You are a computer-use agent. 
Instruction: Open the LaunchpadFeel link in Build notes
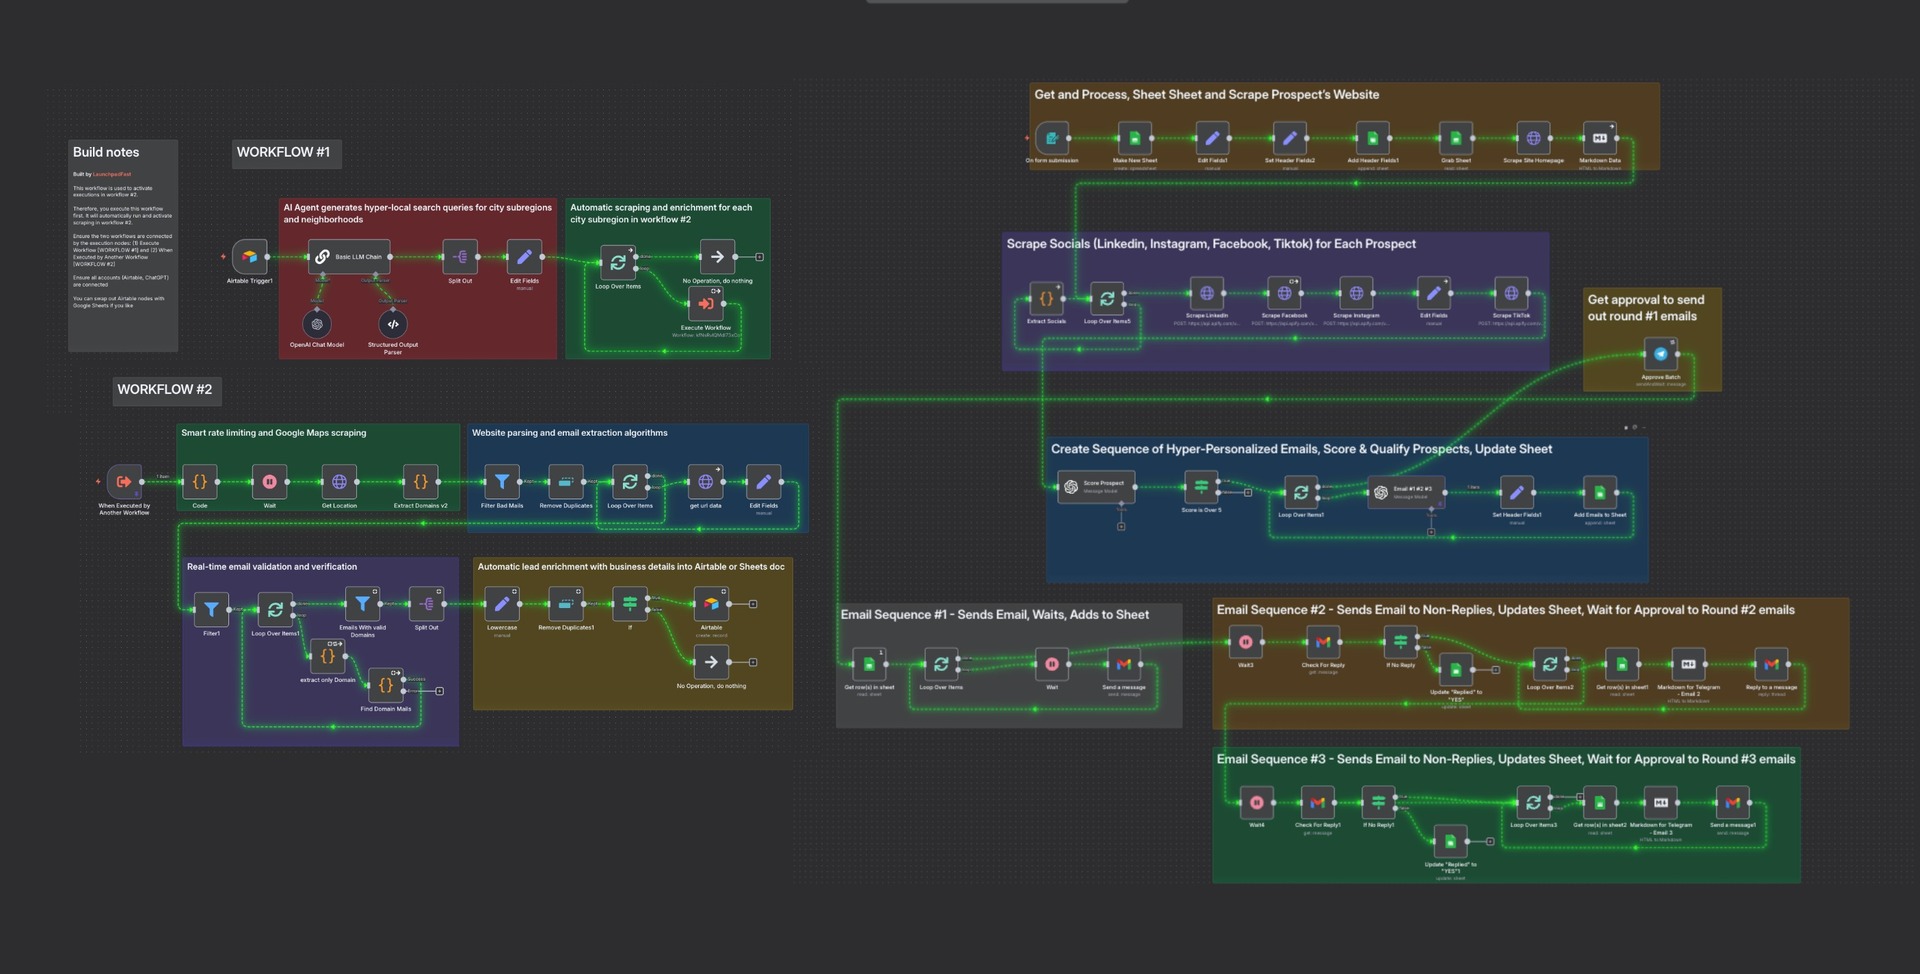[x=113, y=173]
